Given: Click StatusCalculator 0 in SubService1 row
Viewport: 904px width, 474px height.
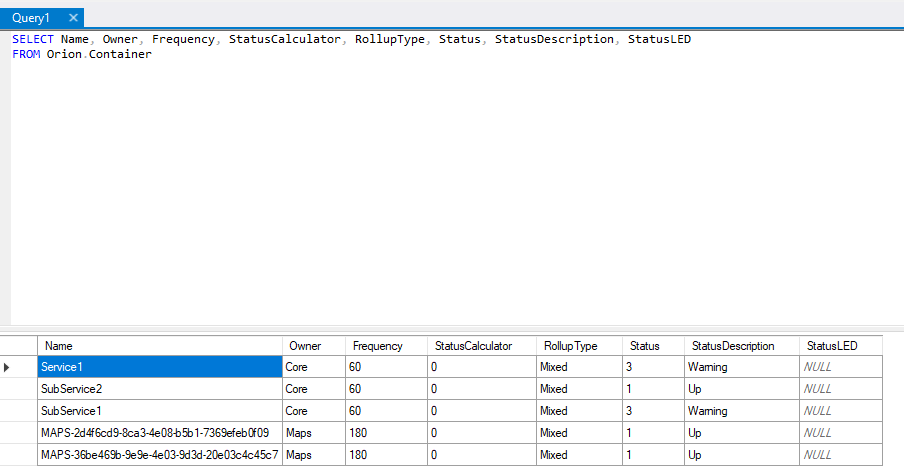Looking at the screenshot, I should (481, 411).
